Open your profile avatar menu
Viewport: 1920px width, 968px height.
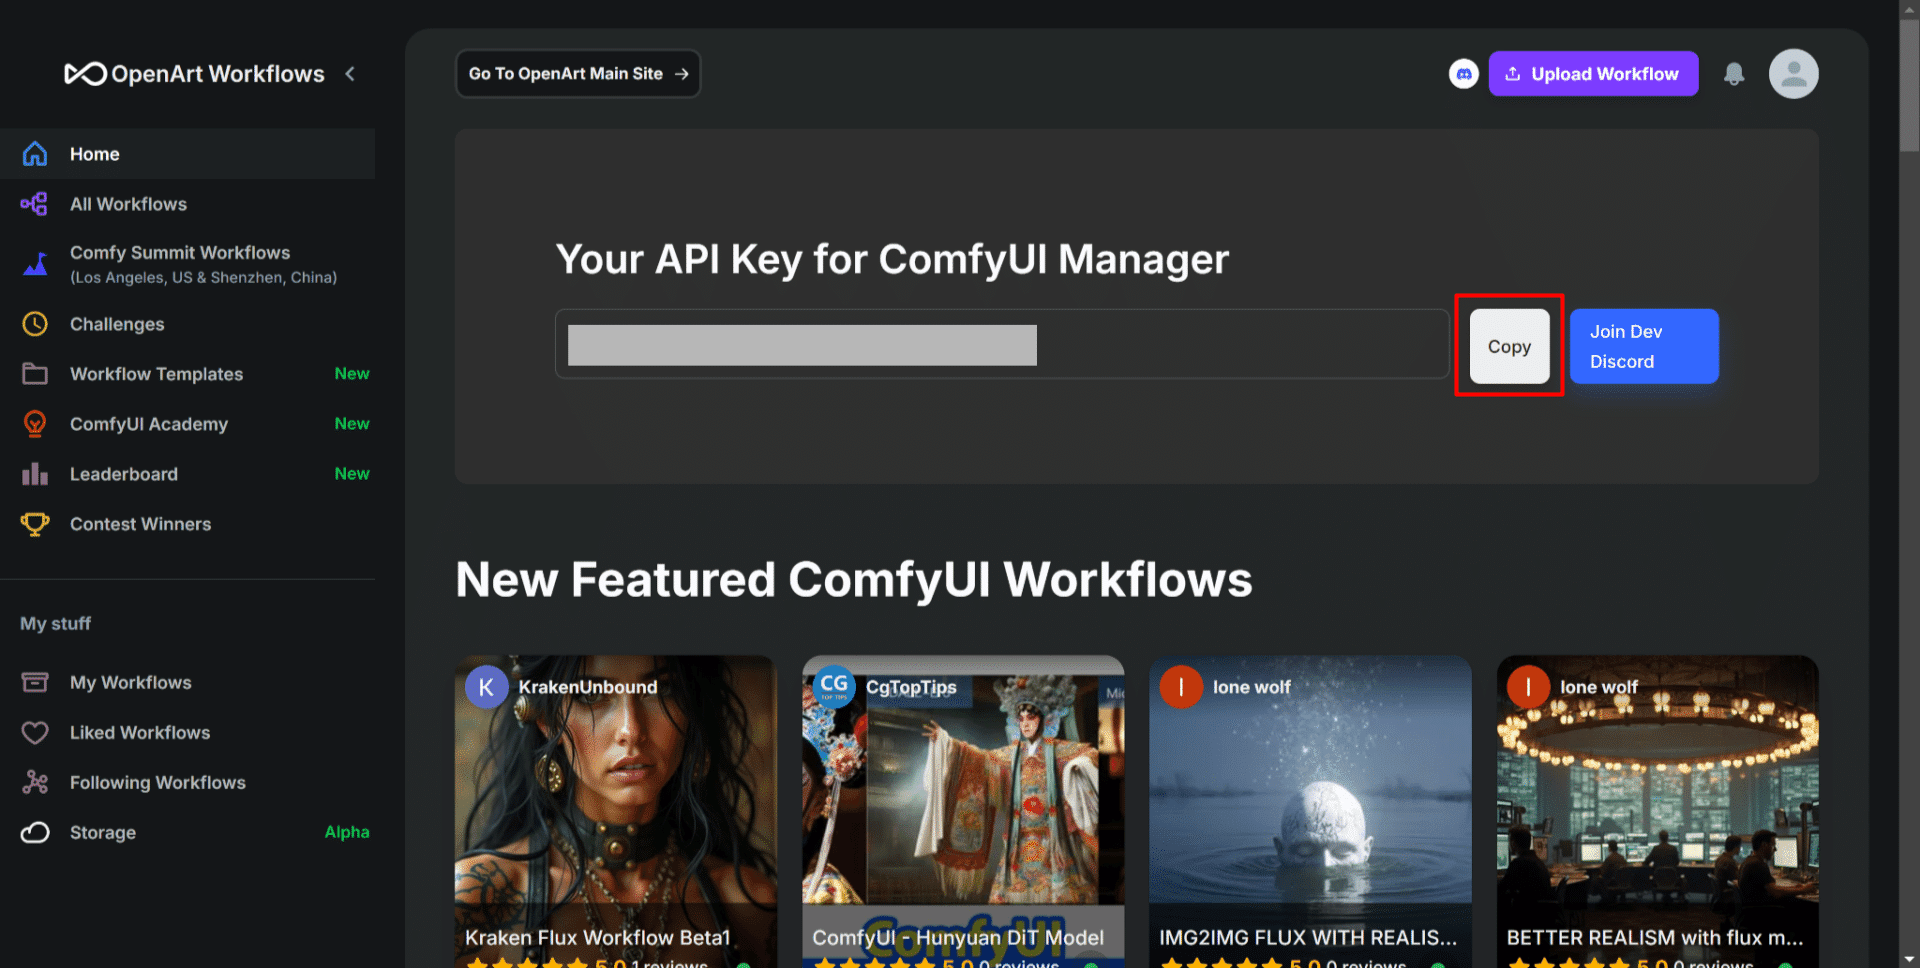tap(1793, 73)
